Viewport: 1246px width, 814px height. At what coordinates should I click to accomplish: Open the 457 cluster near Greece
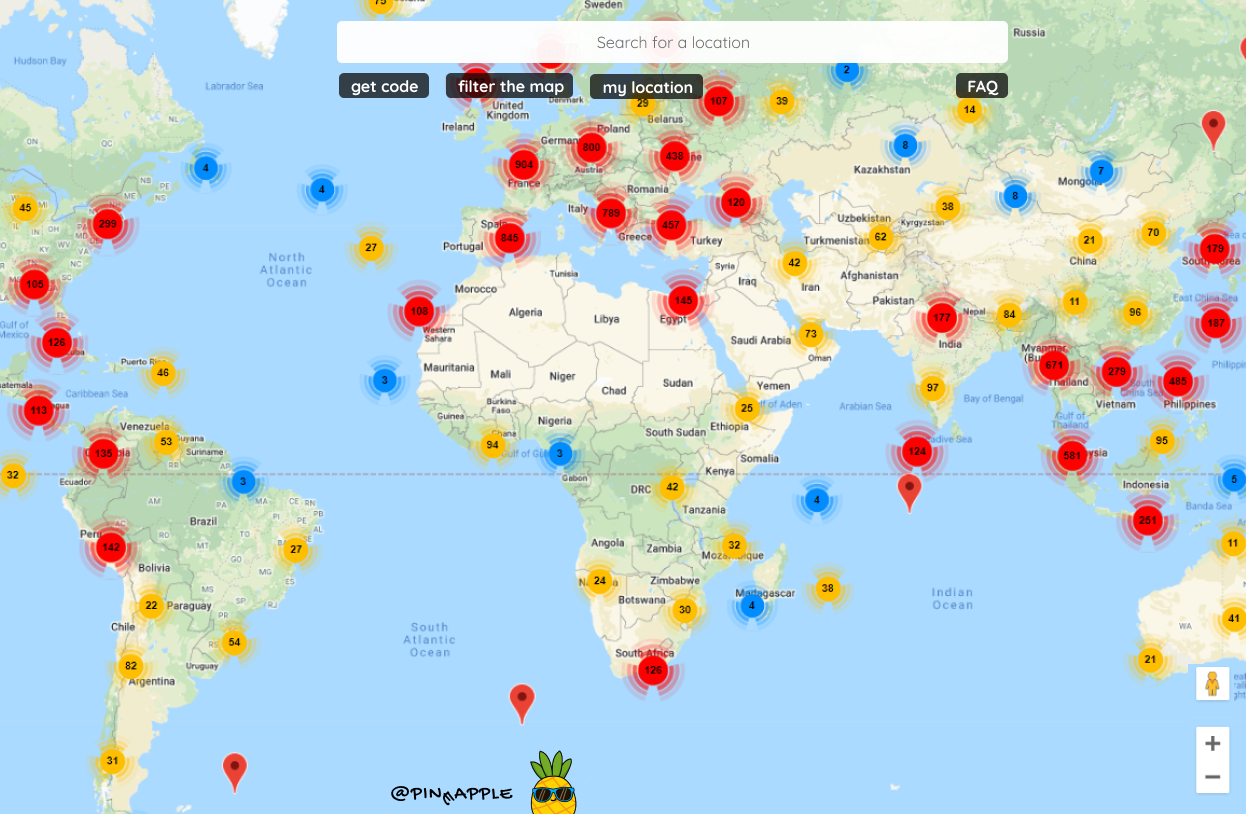(x=671, y=225)
